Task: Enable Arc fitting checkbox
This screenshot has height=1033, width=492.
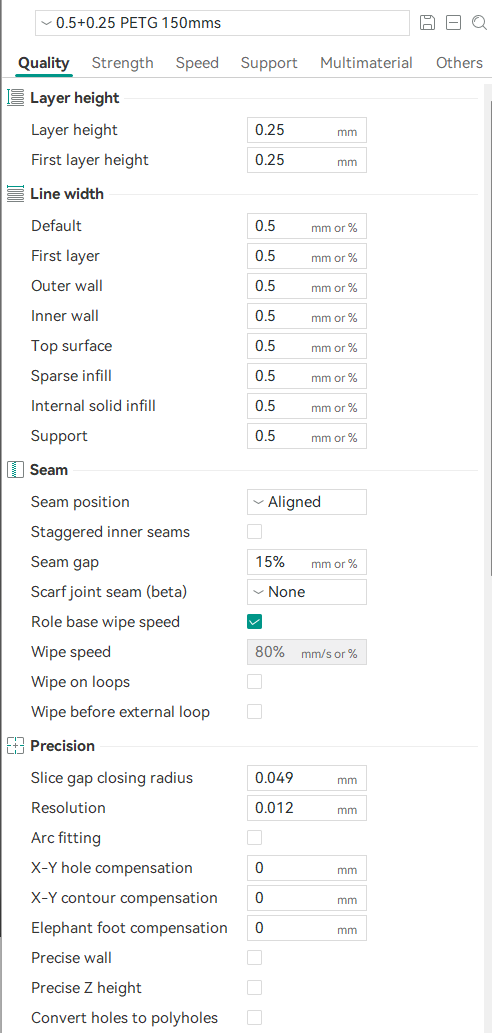Action: [254, 838]
